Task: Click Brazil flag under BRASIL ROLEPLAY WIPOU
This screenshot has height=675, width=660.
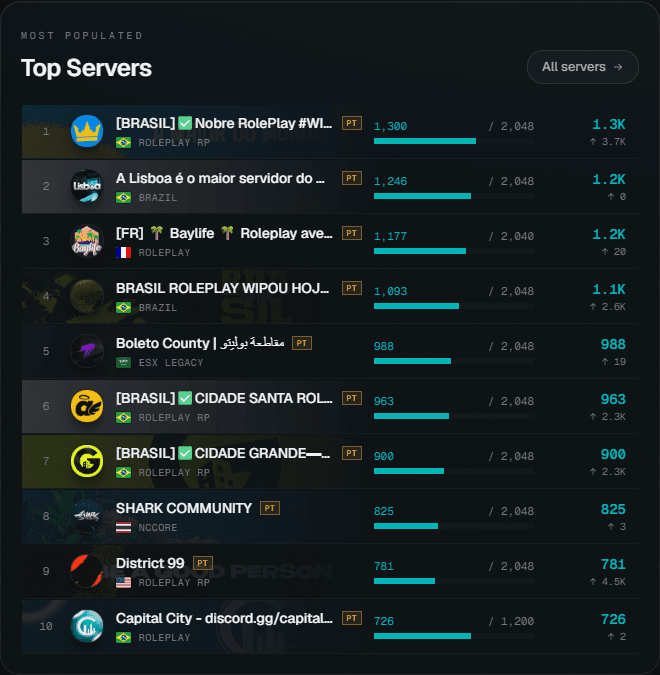Action: (x=124, y=308)
